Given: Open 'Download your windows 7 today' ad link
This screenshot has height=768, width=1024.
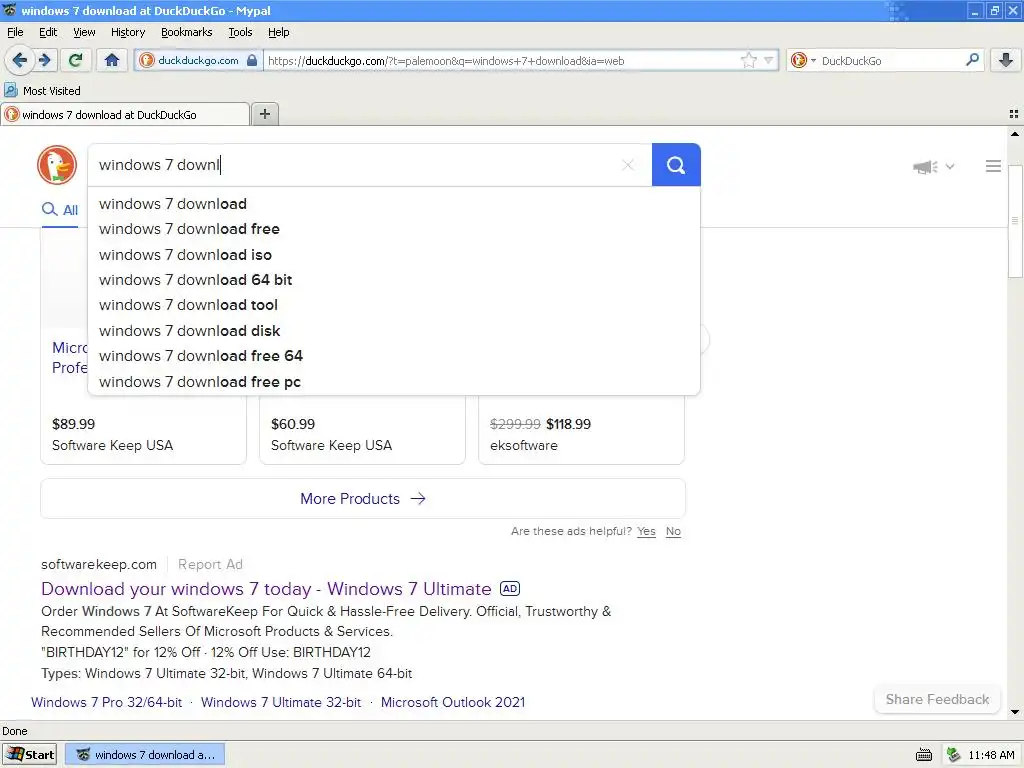Looking at the screenshot, I should (x=266, y=589).
